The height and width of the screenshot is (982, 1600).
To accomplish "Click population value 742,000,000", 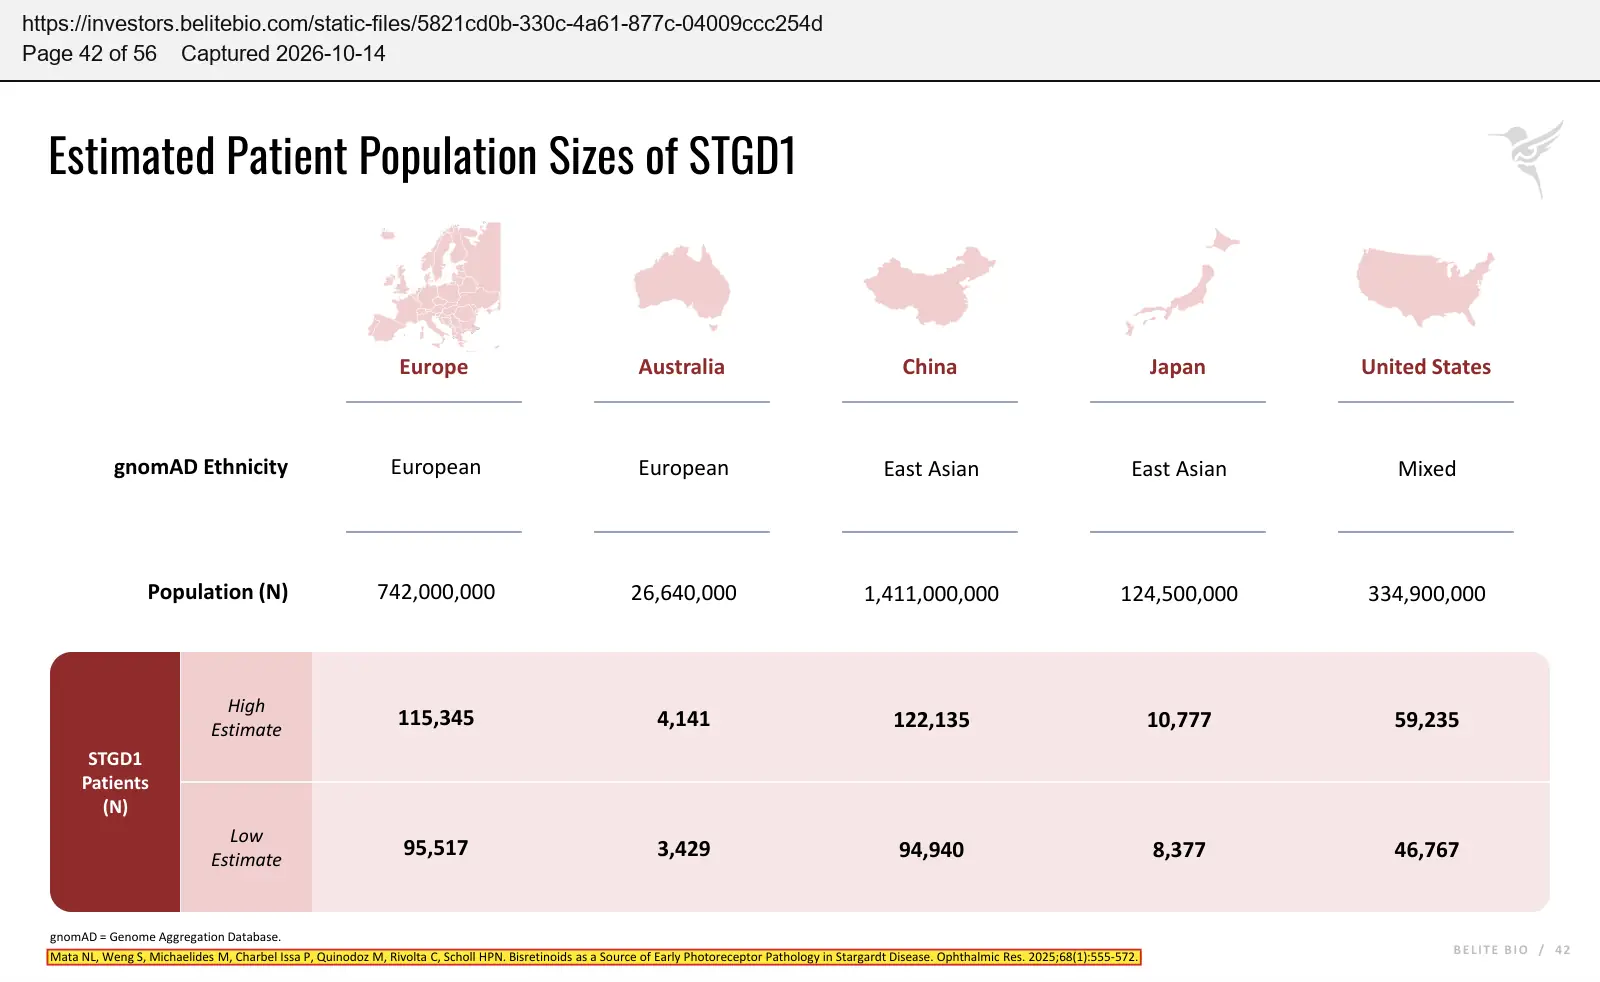I will 436,592.
